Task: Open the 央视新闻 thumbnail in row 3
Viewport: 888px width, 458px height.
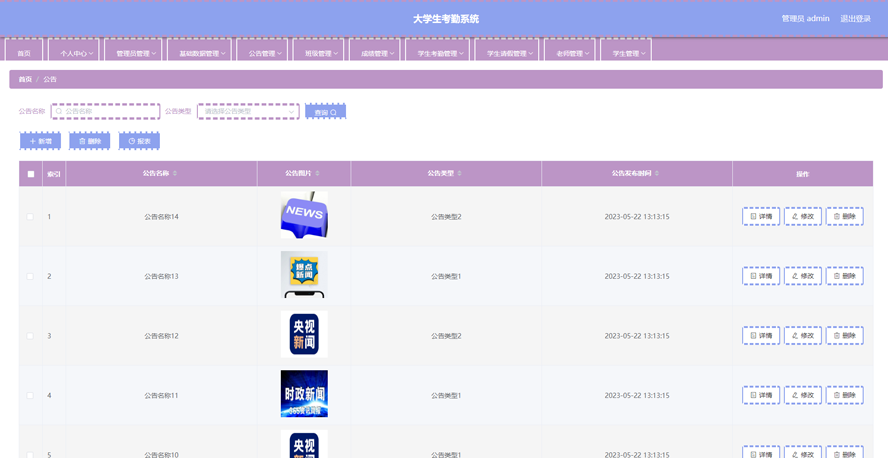Action: [304, 334]
